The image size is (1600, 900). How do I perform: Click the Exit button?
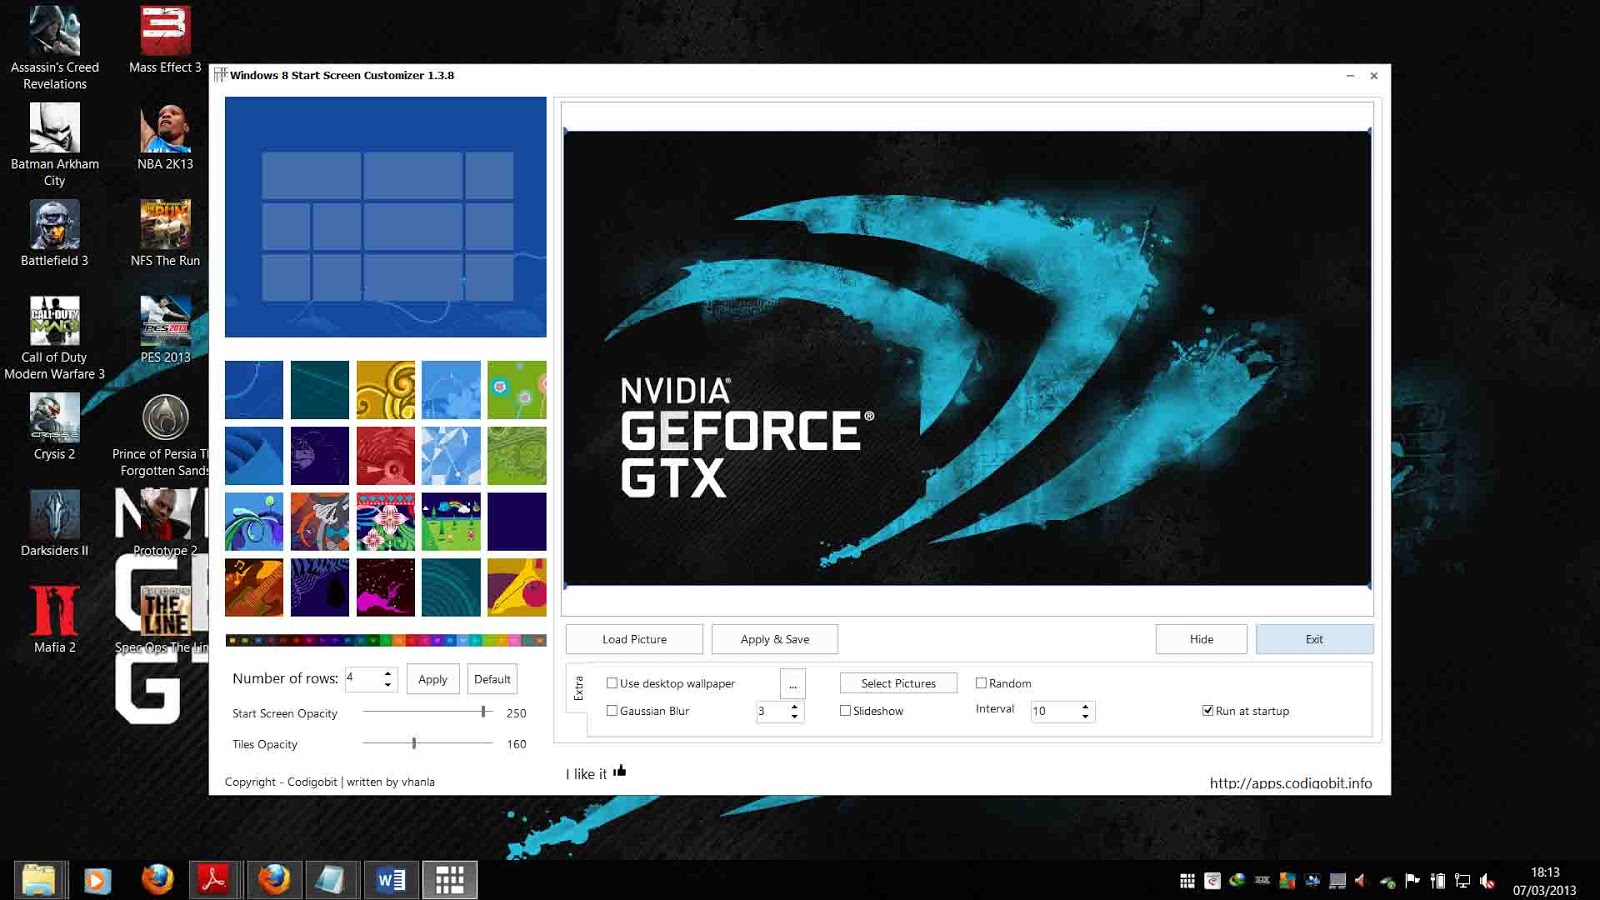(1314, 639)
